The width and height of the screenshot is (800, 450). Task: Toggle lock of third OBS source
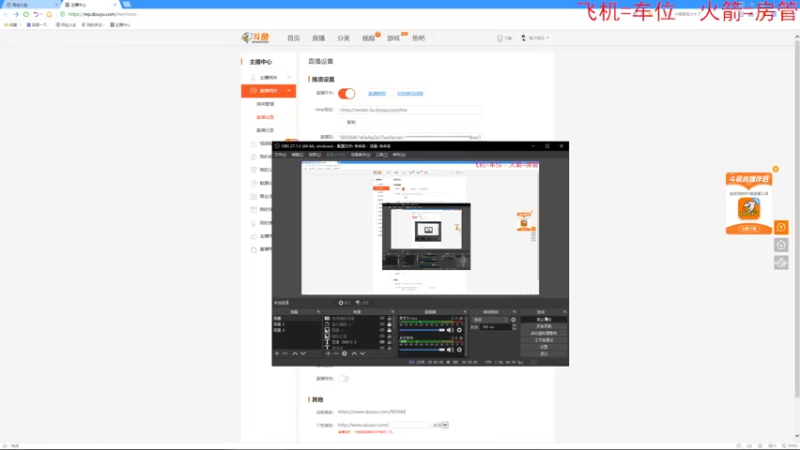pyautogui.click(x=389, y=330)
